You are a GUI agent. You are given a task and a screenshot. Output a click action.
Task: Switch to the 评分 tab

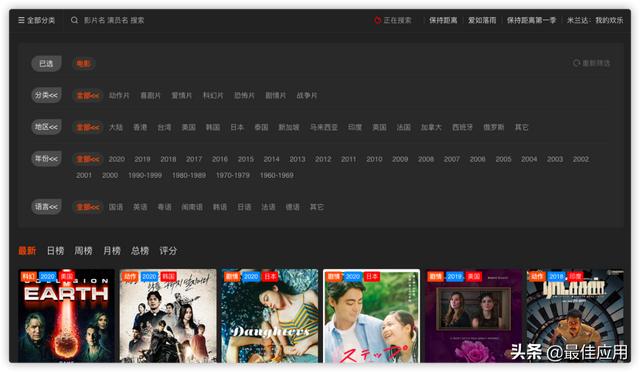click(x=168, y=251)
